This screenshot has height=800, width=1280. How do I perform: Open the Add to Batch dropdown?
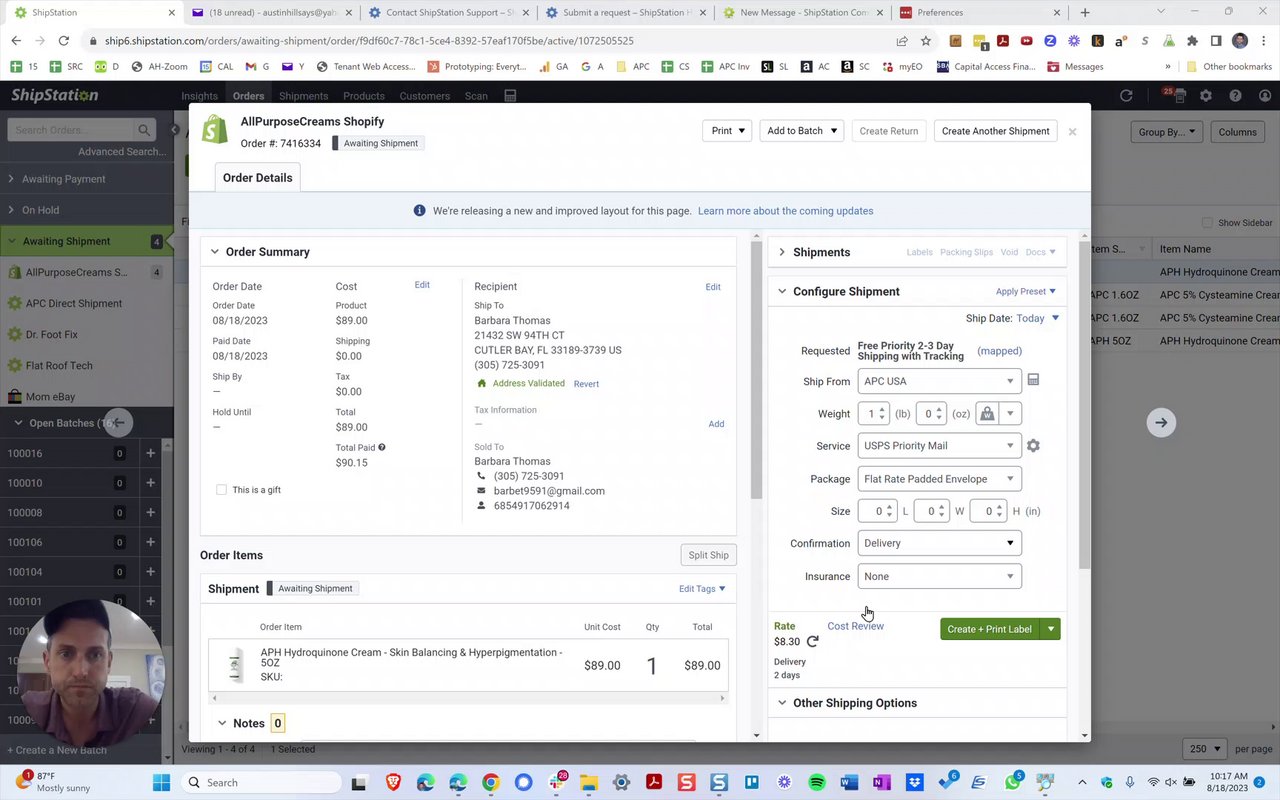[x=801, y=131]
